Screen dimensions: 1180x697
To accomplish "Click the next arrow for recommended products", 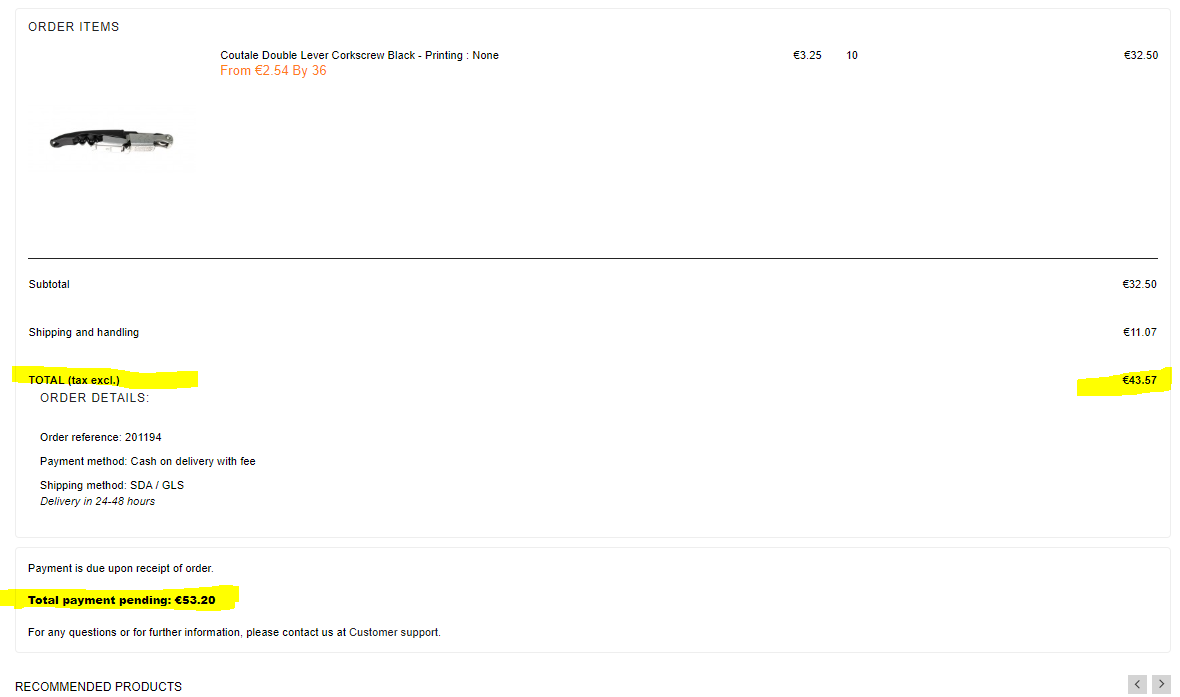I will [1161, 684].
